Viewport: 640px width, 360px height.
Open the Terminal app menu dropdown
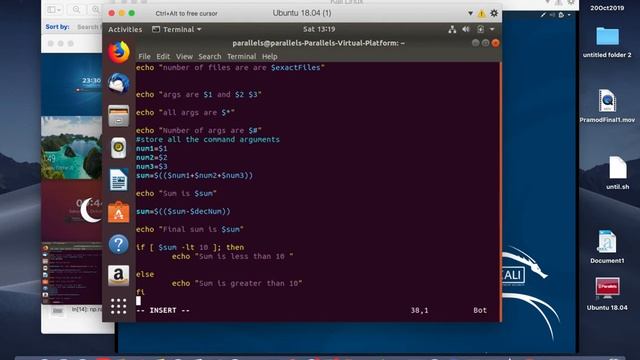tap(177, 29)
